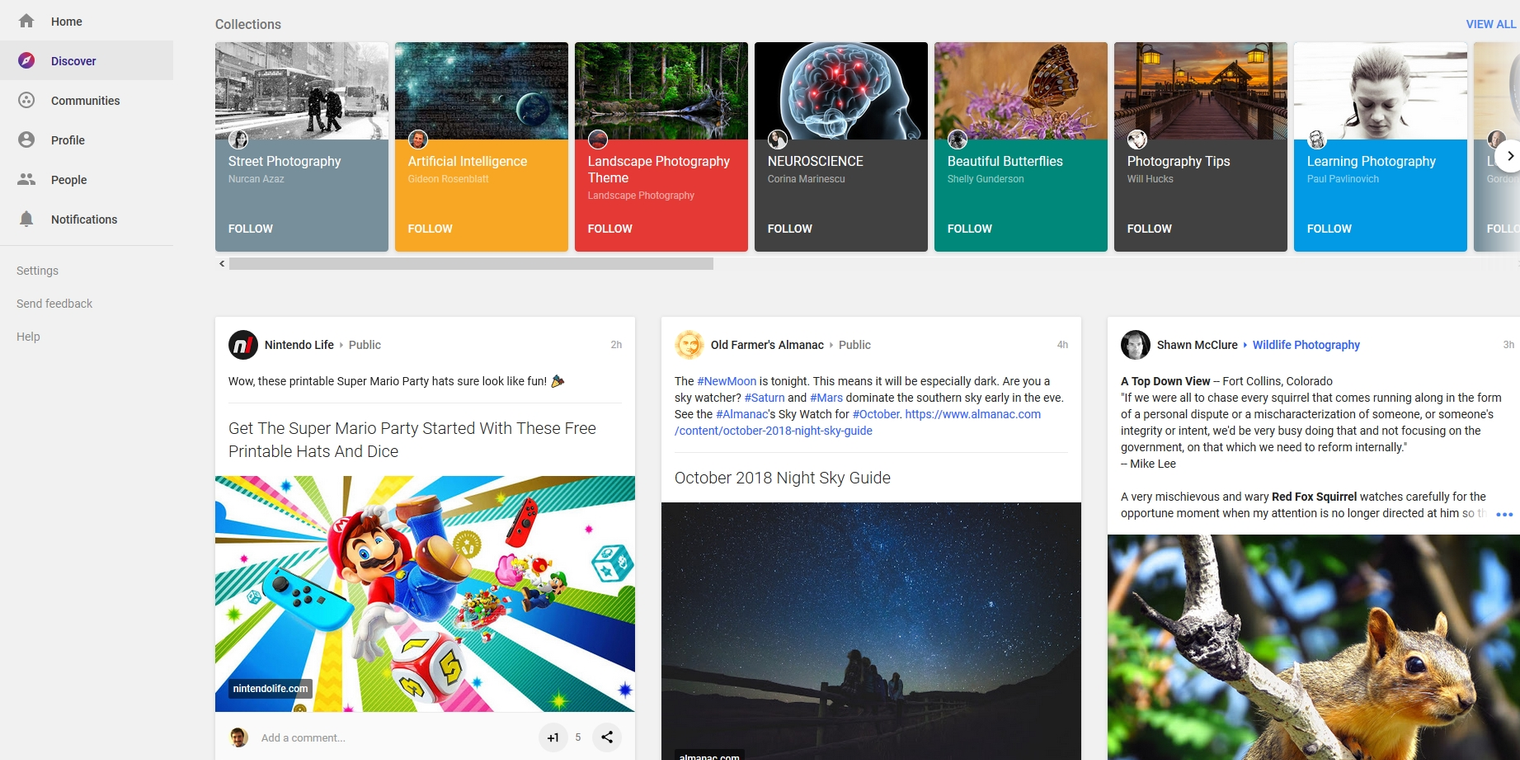Viewport: 1520px width, 760px height.
Task: Select Communities in the sidebar
Action: click(x=86, y=100)
